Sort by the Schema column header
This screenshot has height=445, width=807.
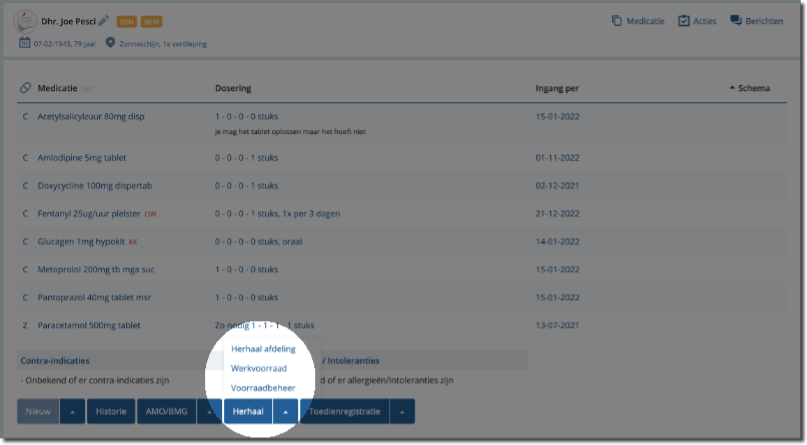click(753, 88)
